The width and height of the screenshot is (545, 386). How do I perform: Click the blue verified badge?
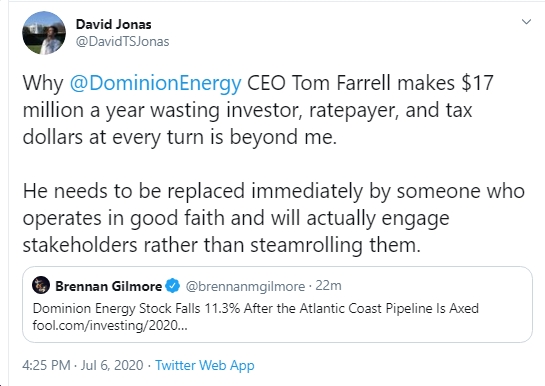172,286
